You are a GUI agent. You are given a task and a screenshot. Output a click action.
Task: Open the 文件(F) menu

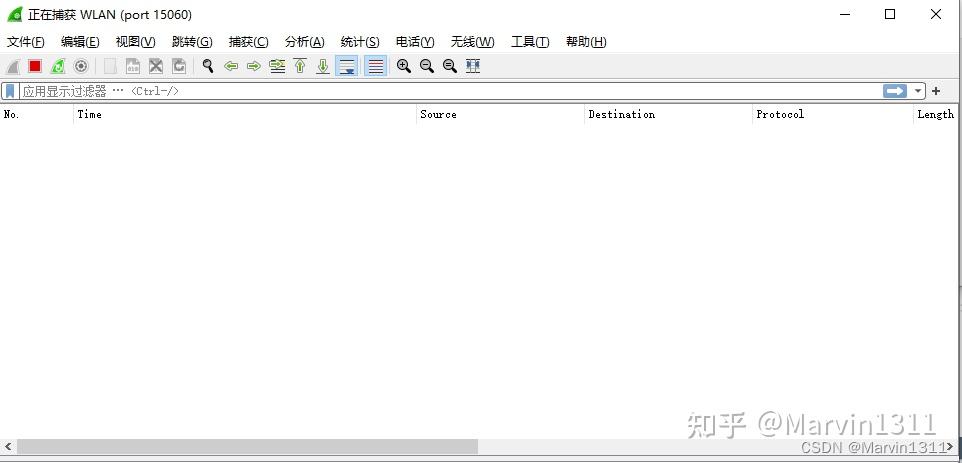click(x=26, y=42)
